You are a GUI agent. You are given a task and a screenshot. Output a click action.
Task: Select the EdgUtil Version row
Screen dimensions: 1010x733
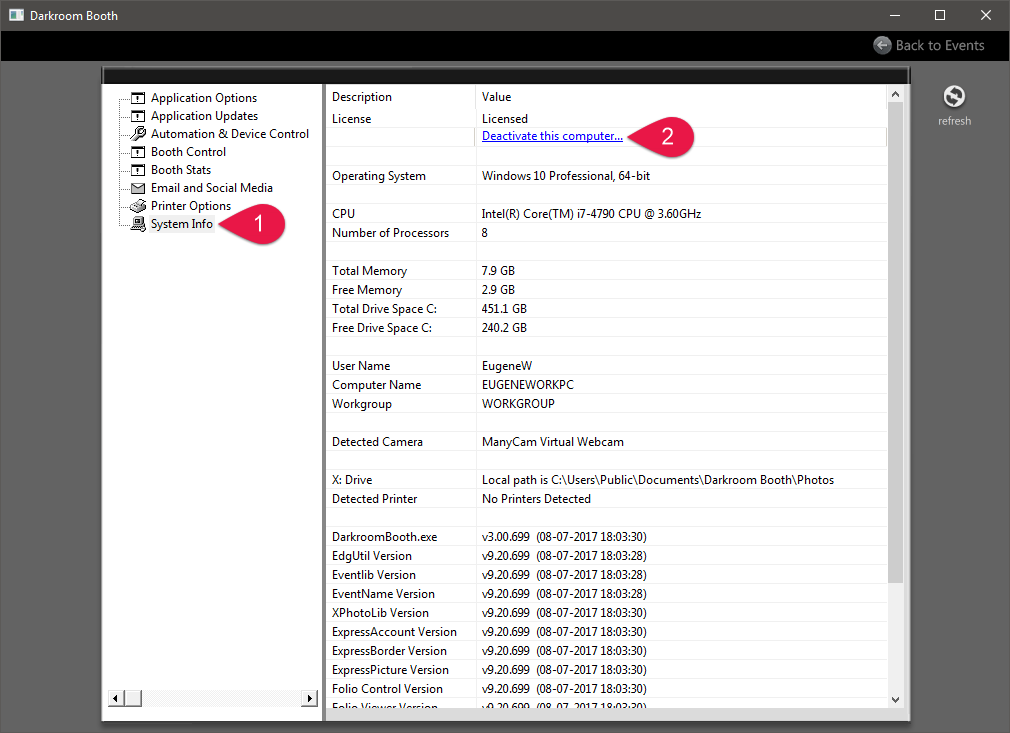pyautogui.click(x=606, y=556)
